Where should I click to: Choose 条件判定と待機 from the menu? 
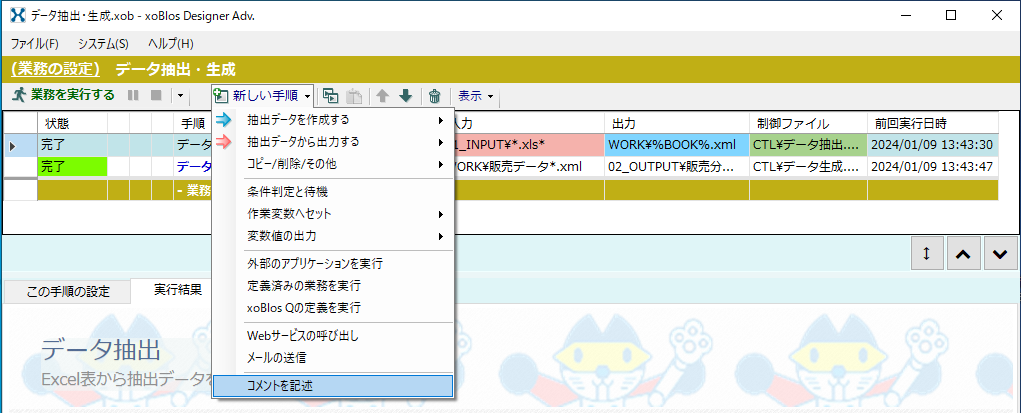click(x=333, y=192)
